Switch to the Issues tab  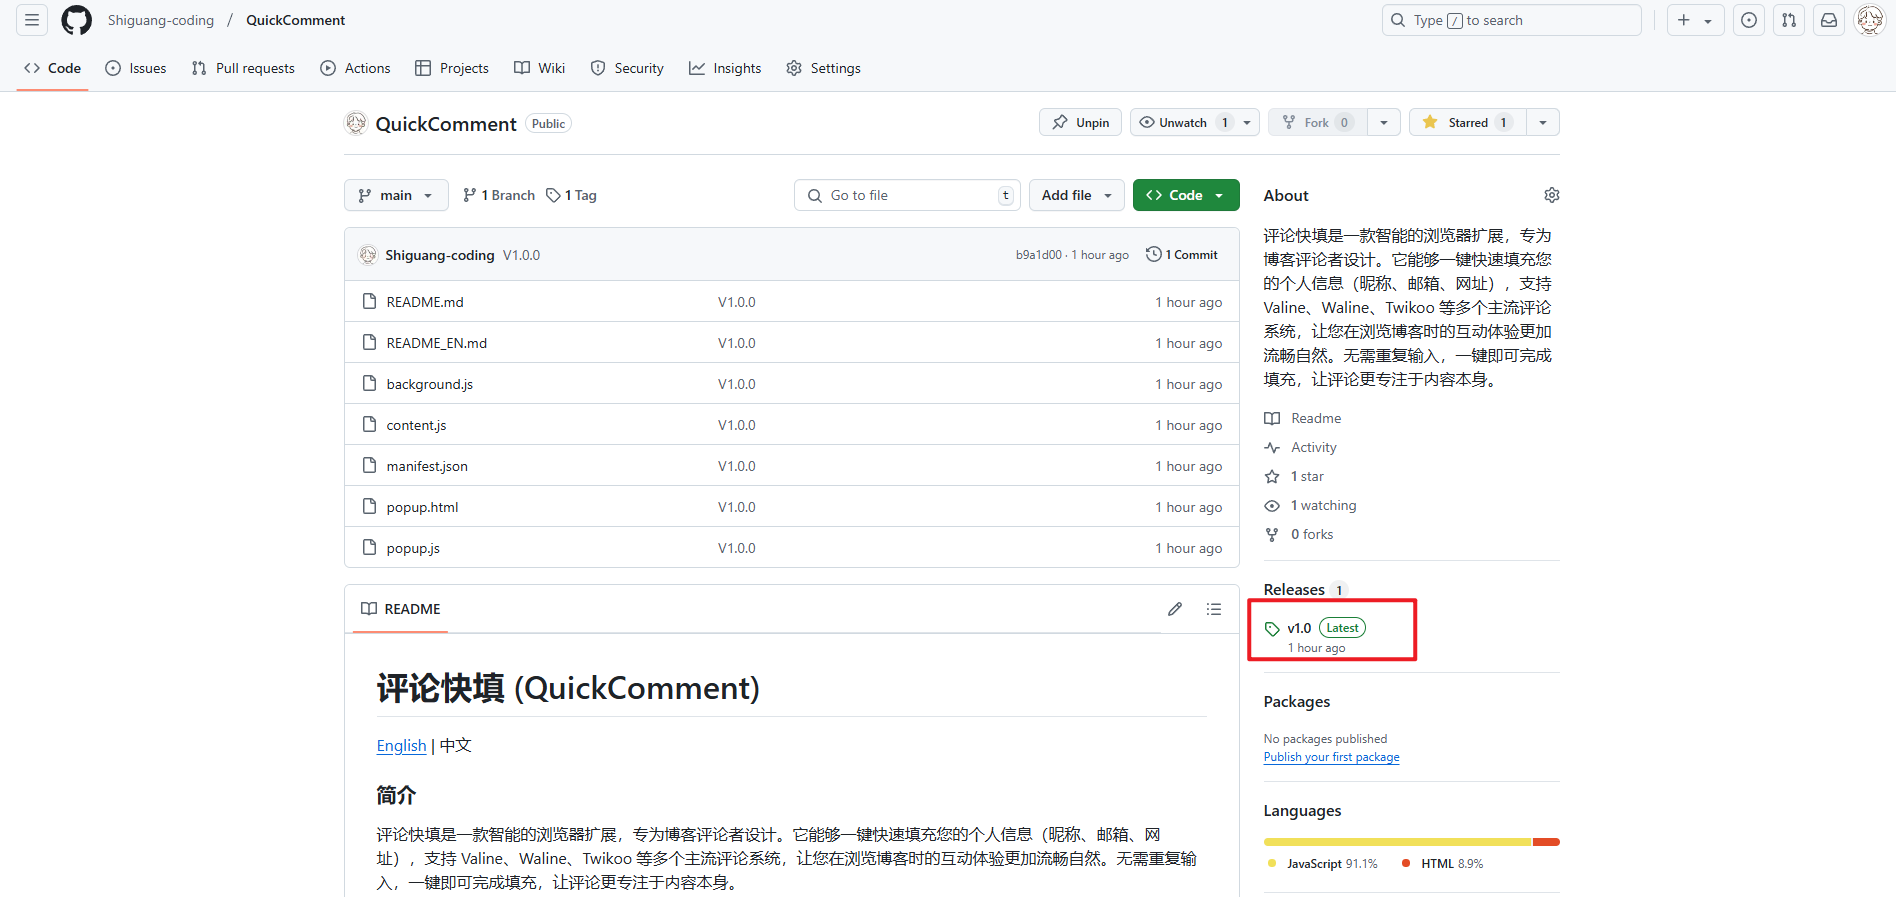(136, 68)
